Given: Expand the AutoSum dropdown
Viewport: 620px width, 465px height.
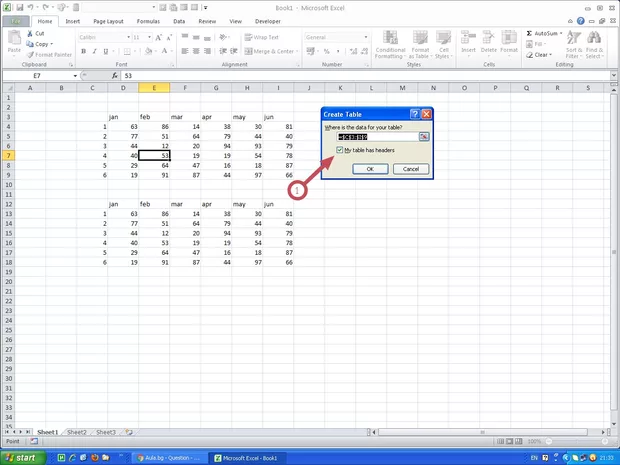Looking at the screenshot, I should tap(555, 32).
